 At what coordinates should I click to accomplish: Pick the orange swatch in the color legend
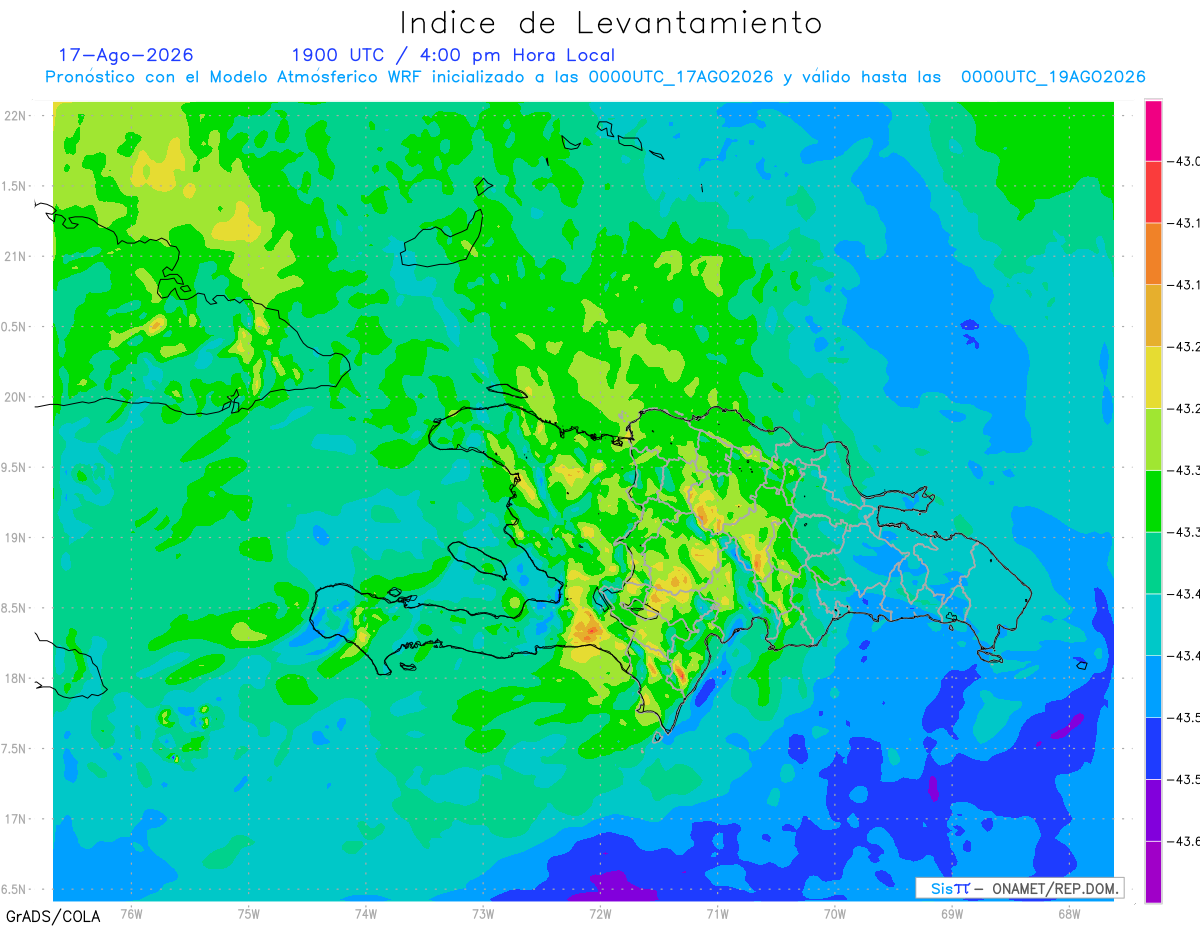click(x=1153, y=254)
